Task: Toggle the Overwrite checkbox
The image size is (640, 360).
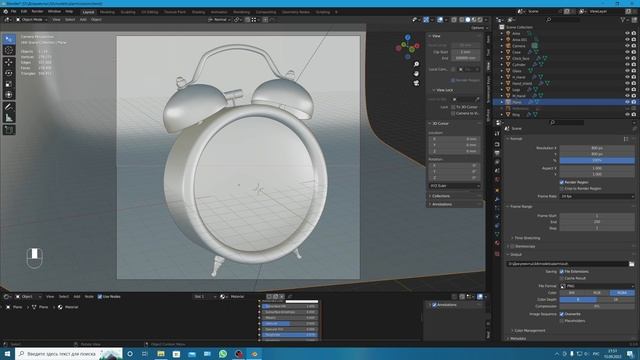Action: [x=562, y=314]
